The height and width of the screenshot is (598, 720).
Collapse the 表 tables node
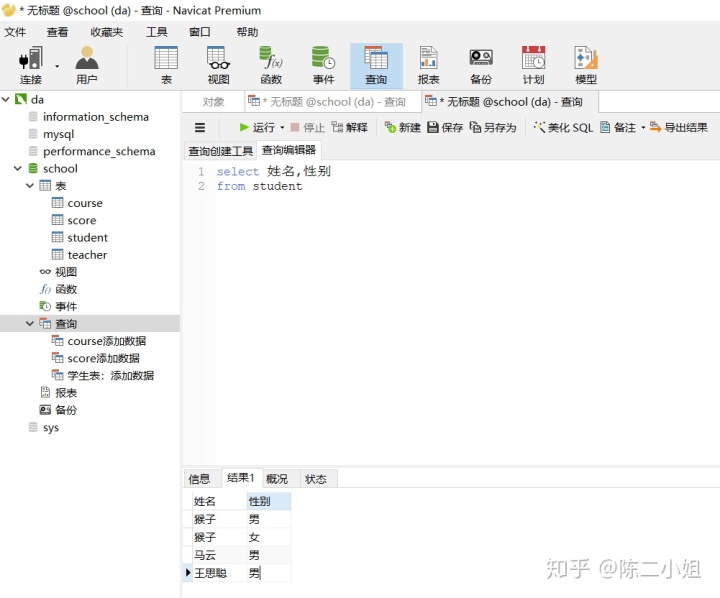click(x=30, y=186)
